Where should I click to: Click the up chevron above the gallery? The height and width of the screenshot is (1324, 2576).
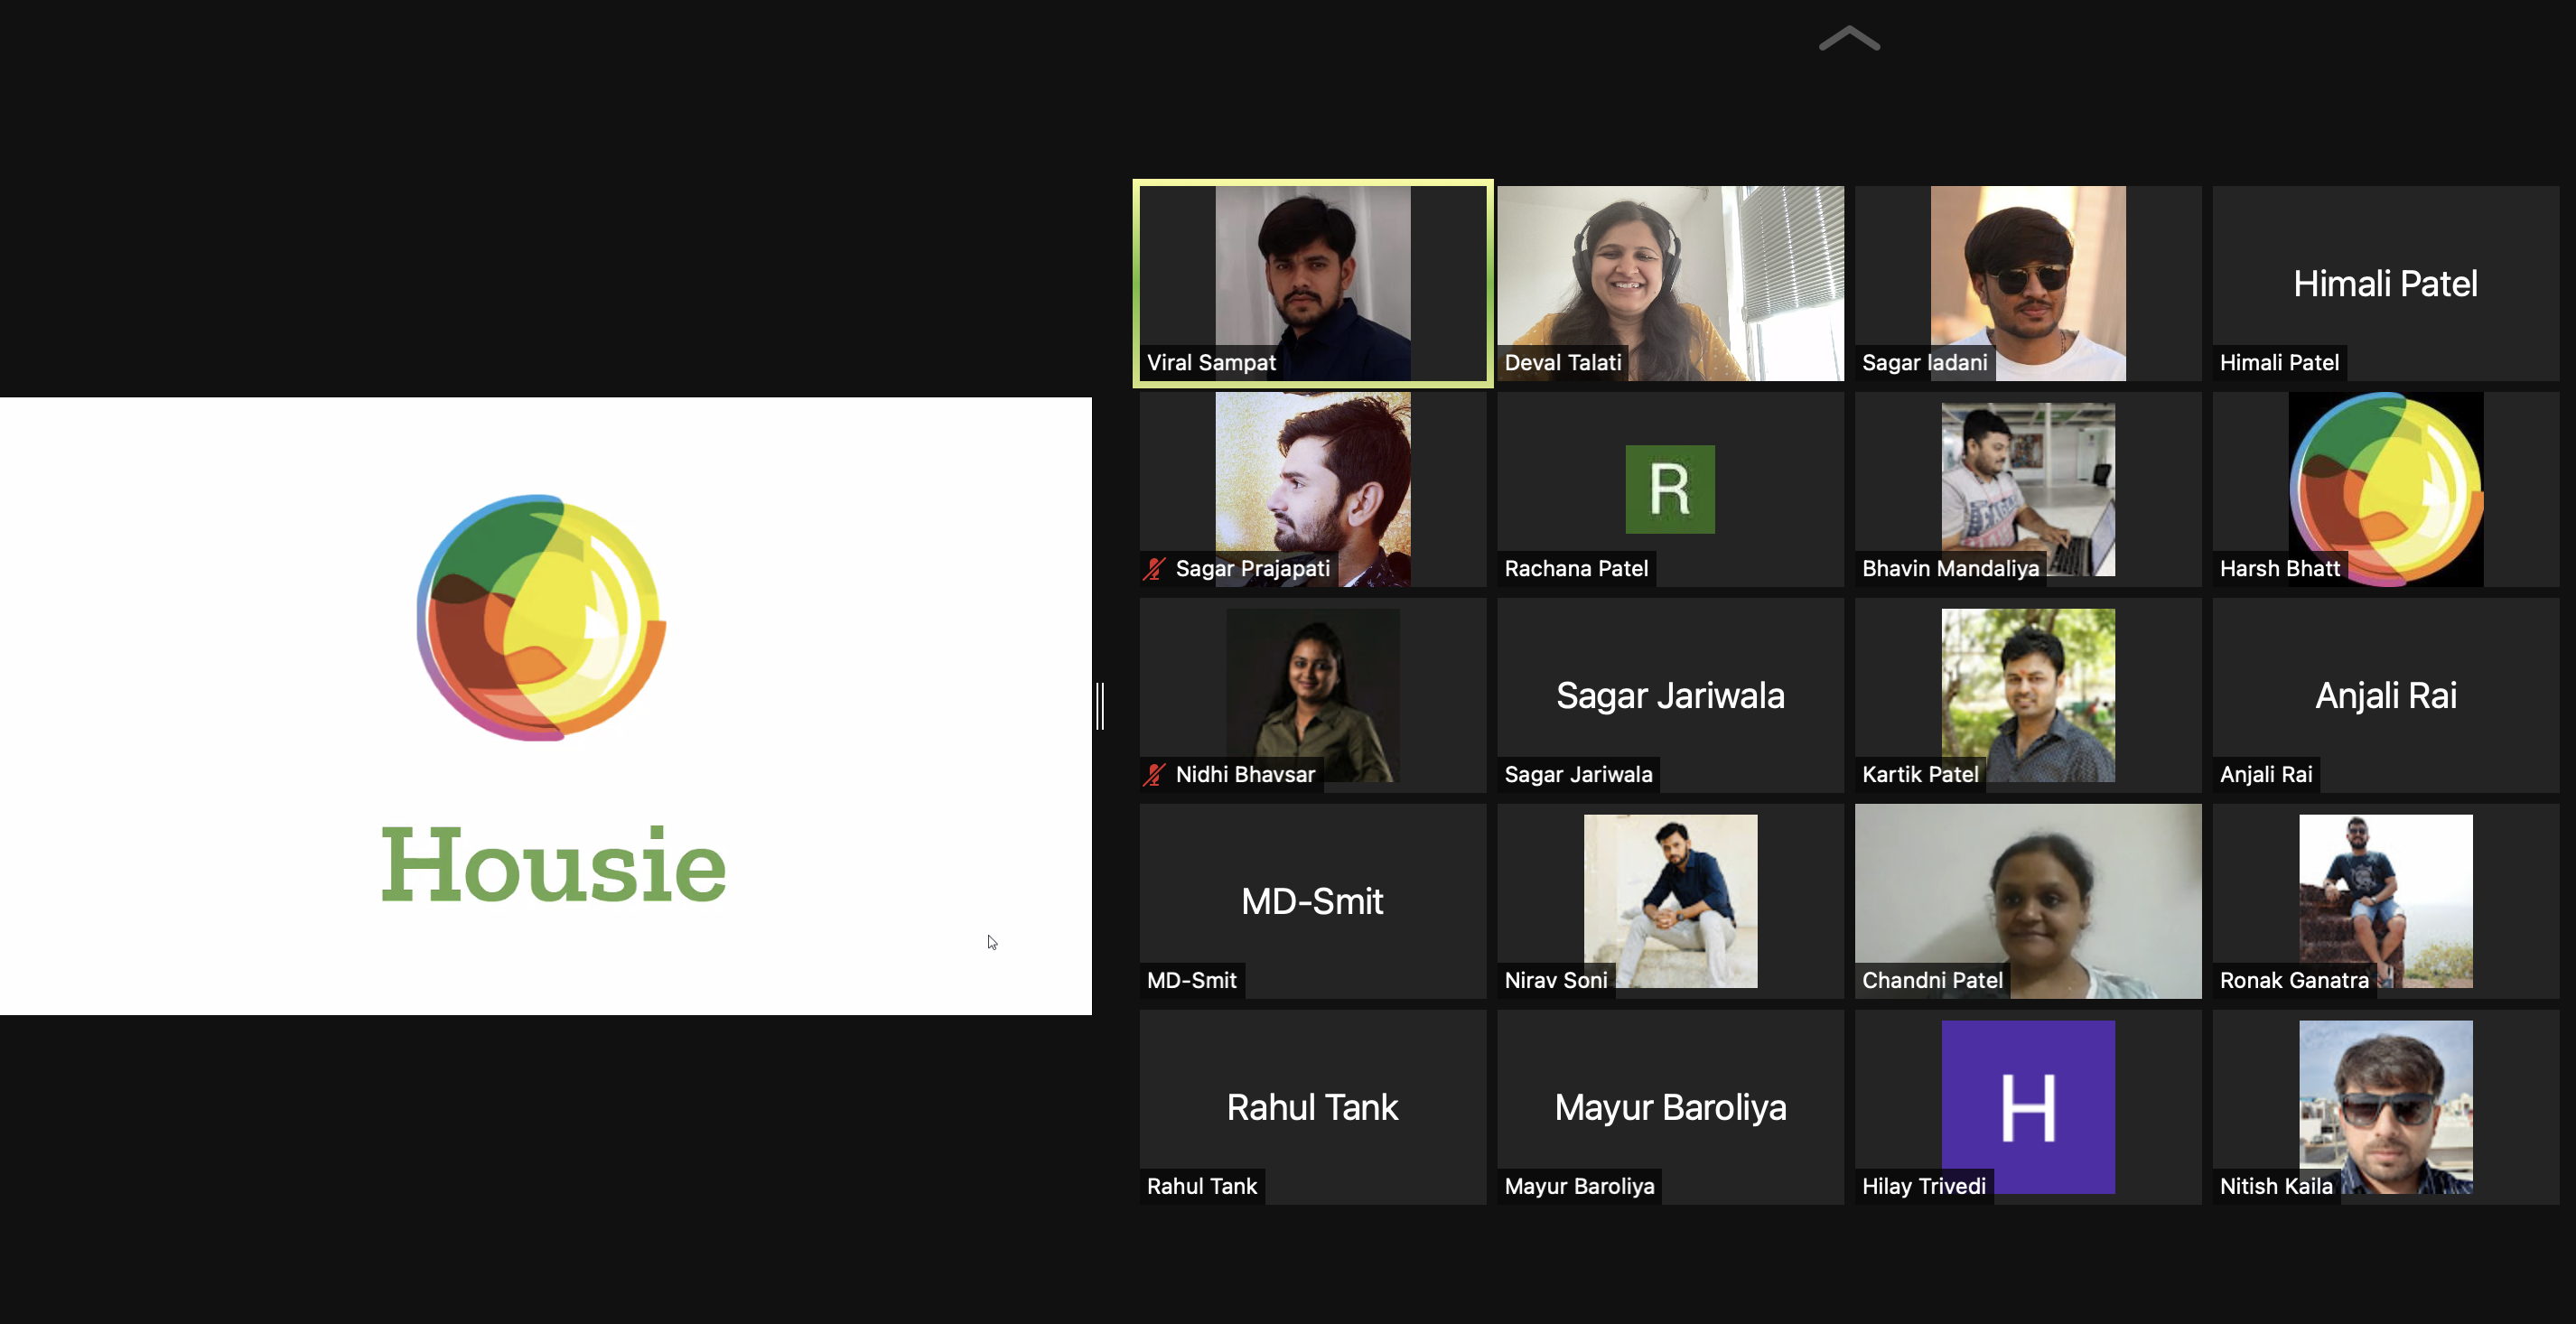(1849, 39)
